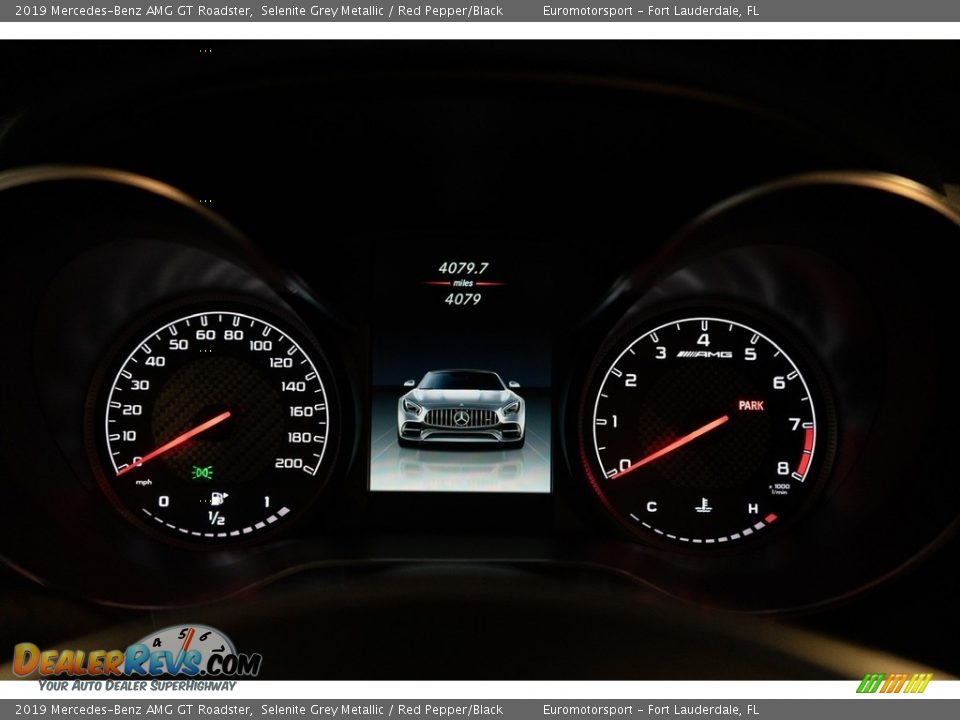Click the fuel pump icon

pyautogui.click(x=219, y=498)
